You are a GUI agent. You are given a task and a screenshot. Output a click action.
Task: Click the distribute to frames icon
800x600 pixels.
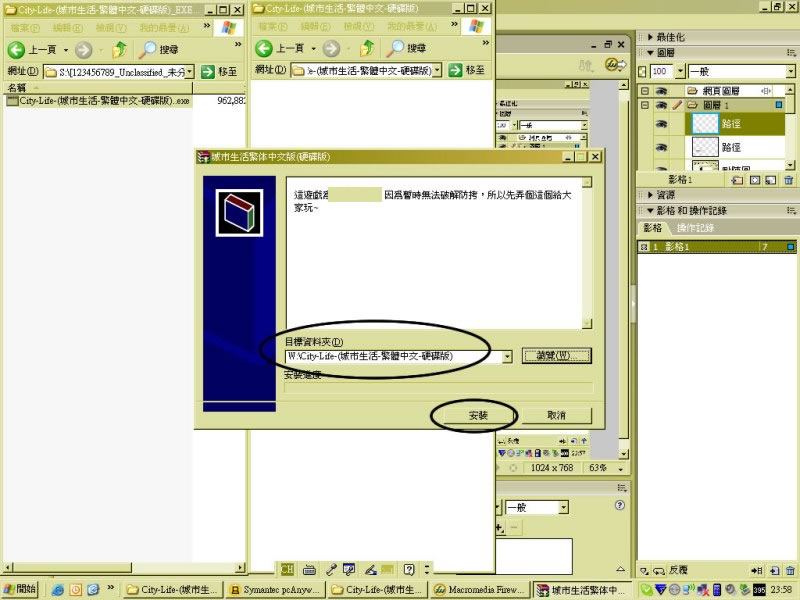757,570
